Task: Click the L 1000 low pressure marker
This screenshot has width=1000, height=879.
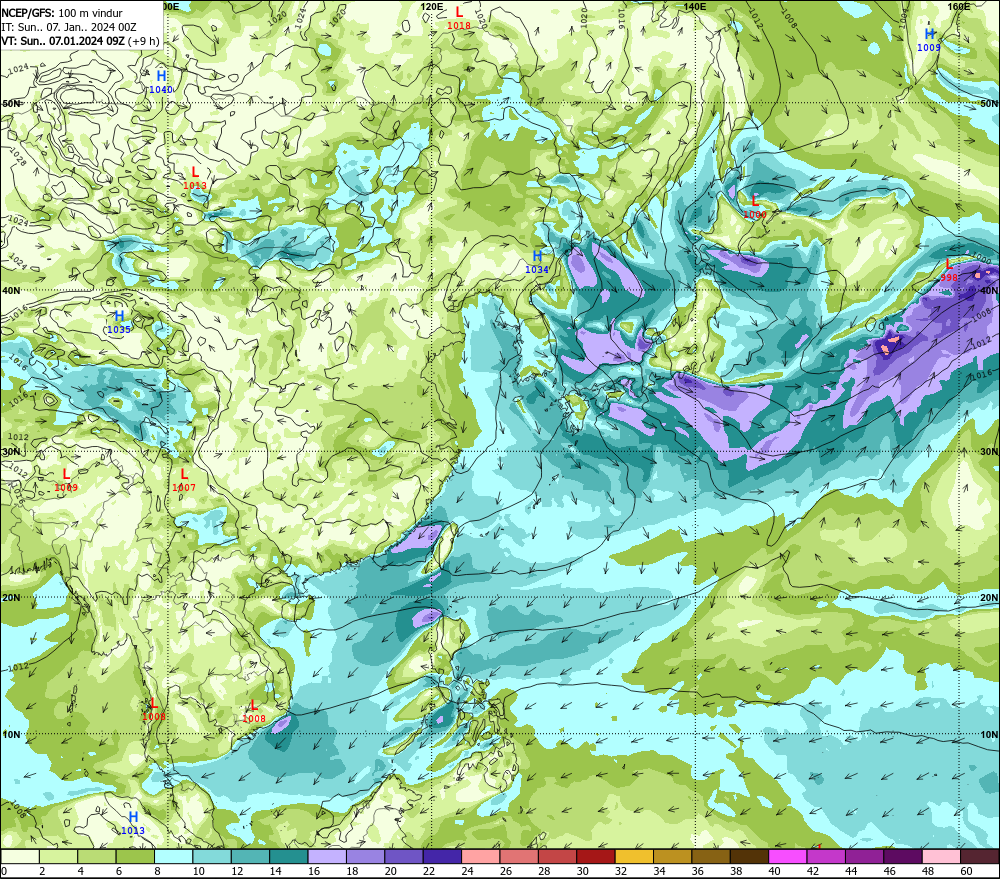Action: click(755, 207)
